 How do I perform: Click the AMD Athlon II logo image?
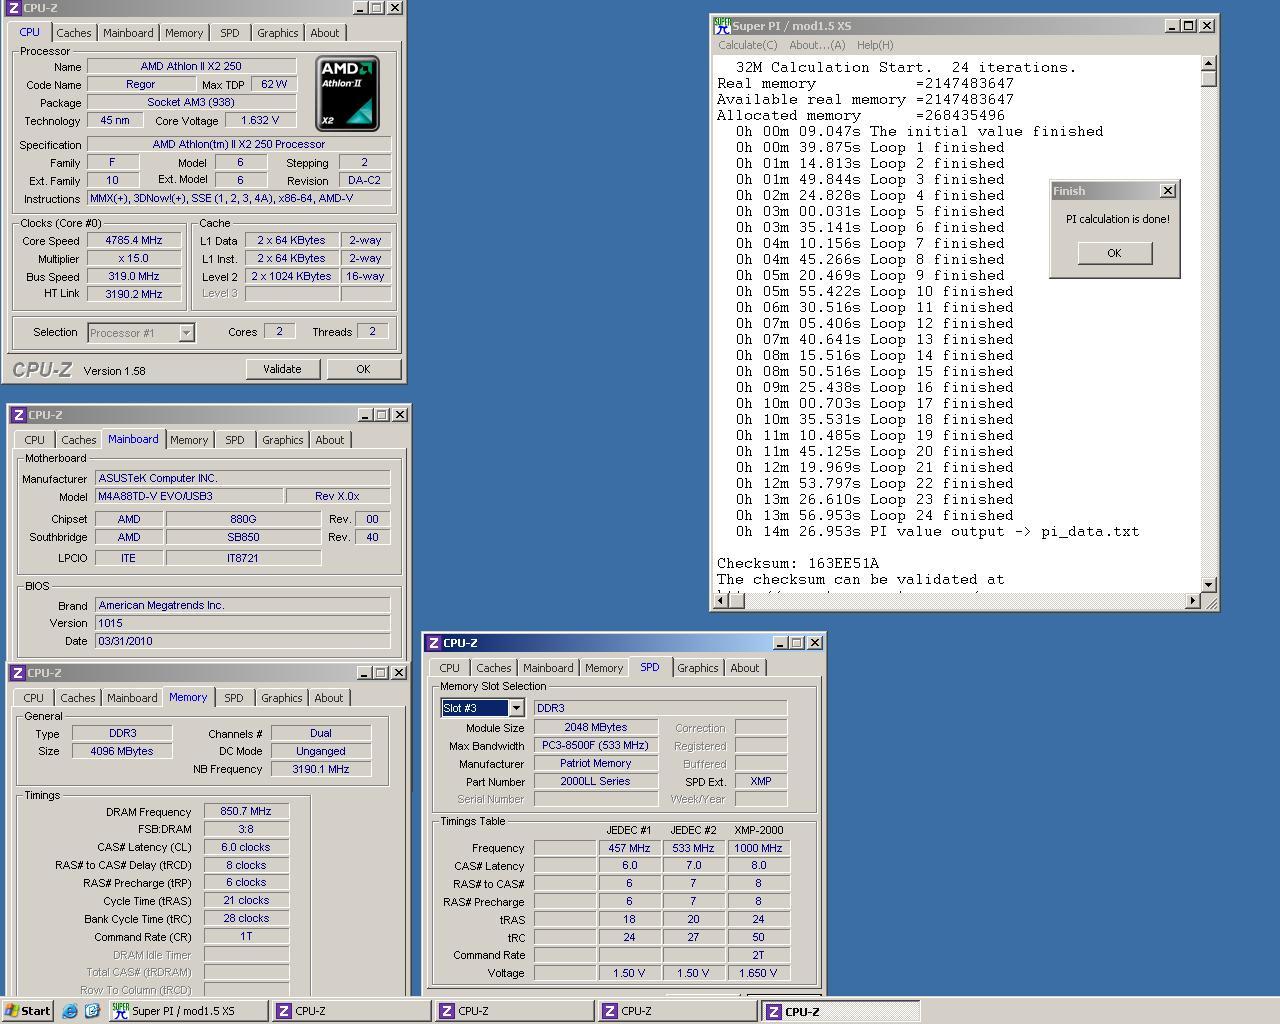[347, 93]
